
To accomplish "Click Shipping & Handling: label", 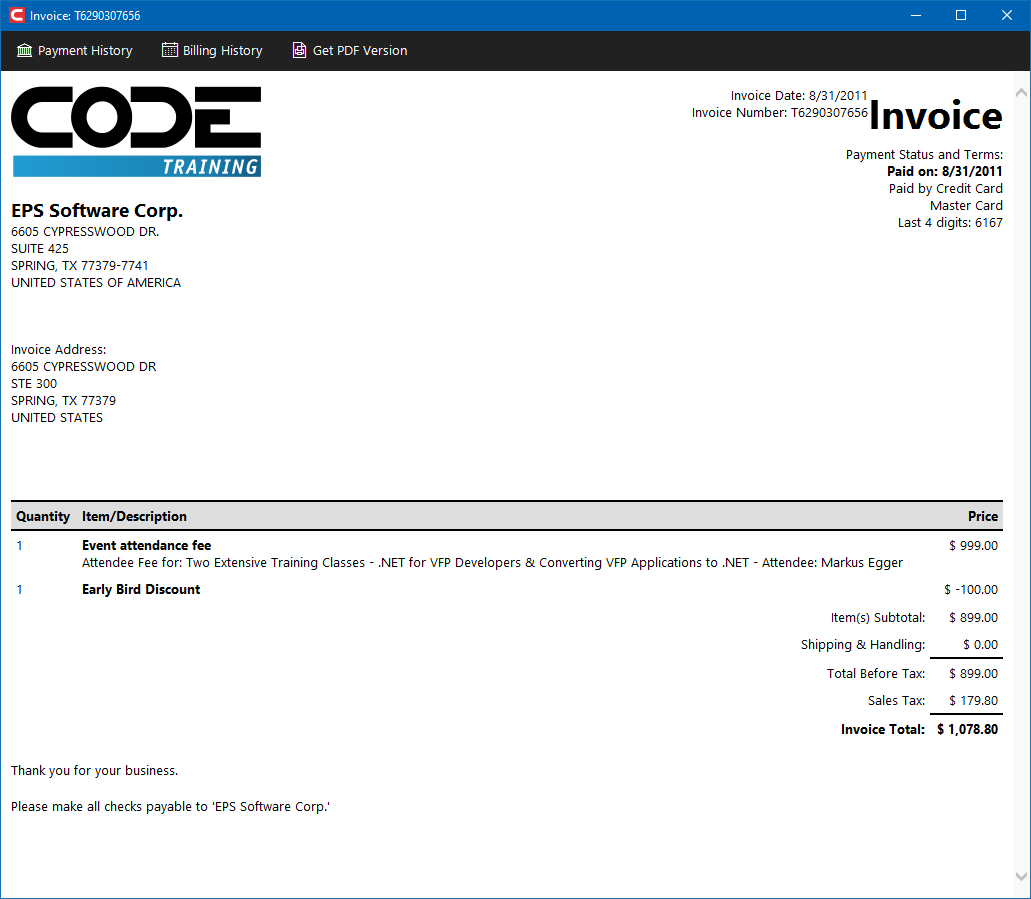I will 863,644.
